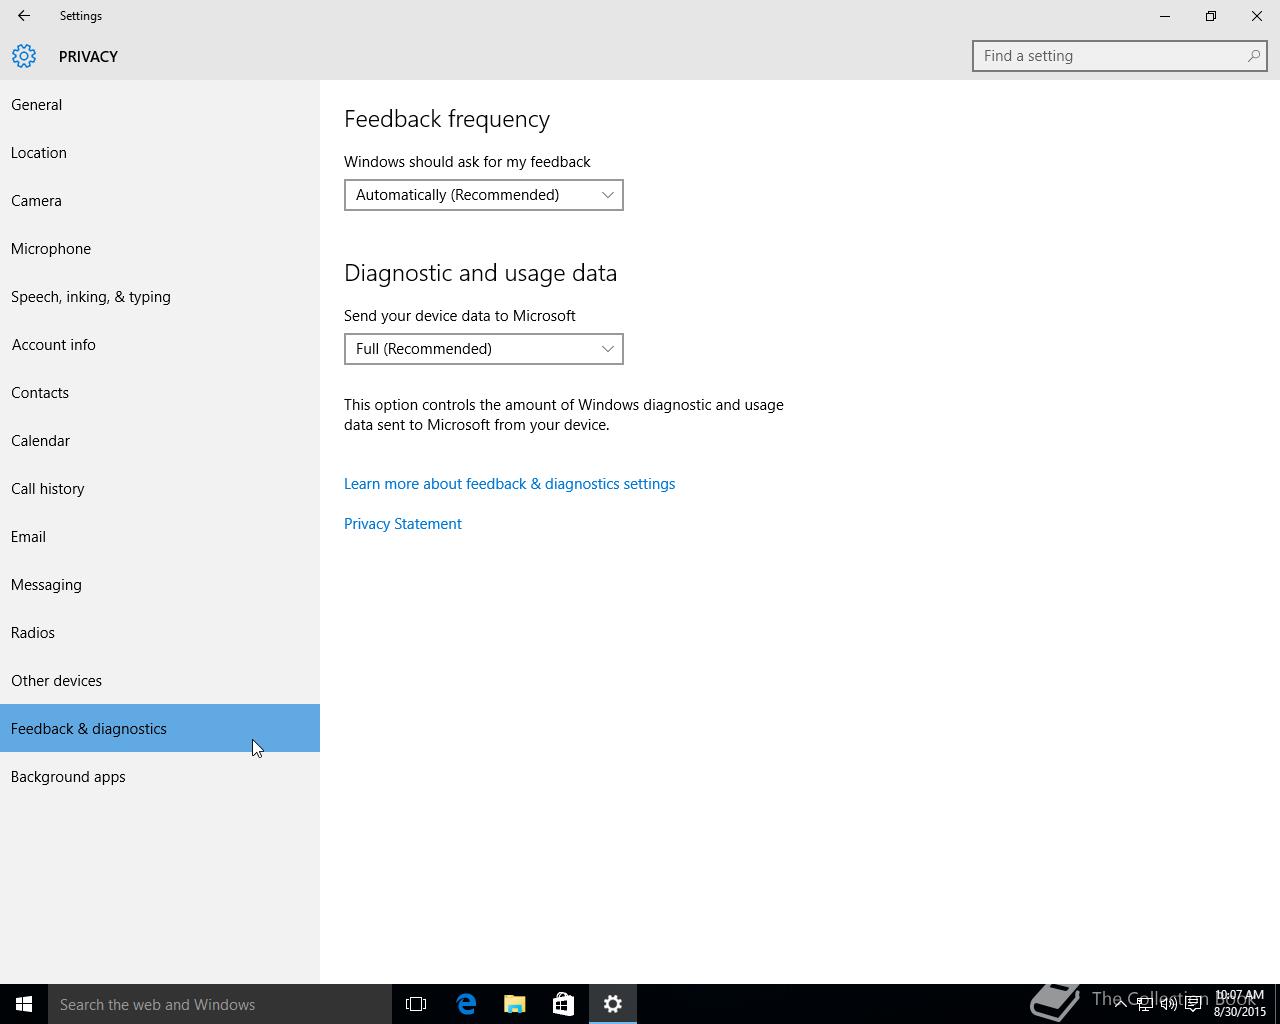Close the Settings window
1280x1024 pixels.
pyautogui.click(x=1257, y=16)
